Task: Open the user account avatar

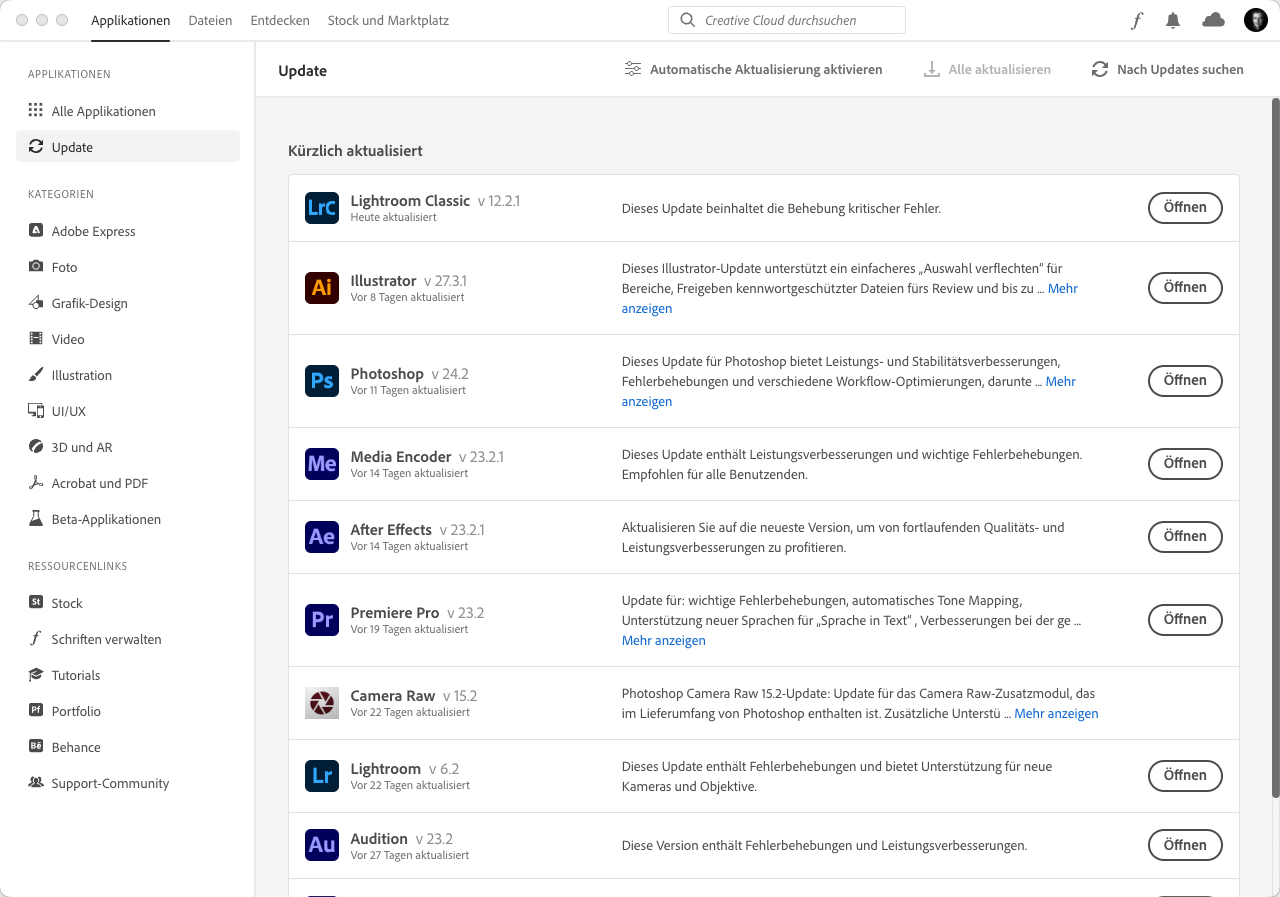Action: pos(1255,19)
